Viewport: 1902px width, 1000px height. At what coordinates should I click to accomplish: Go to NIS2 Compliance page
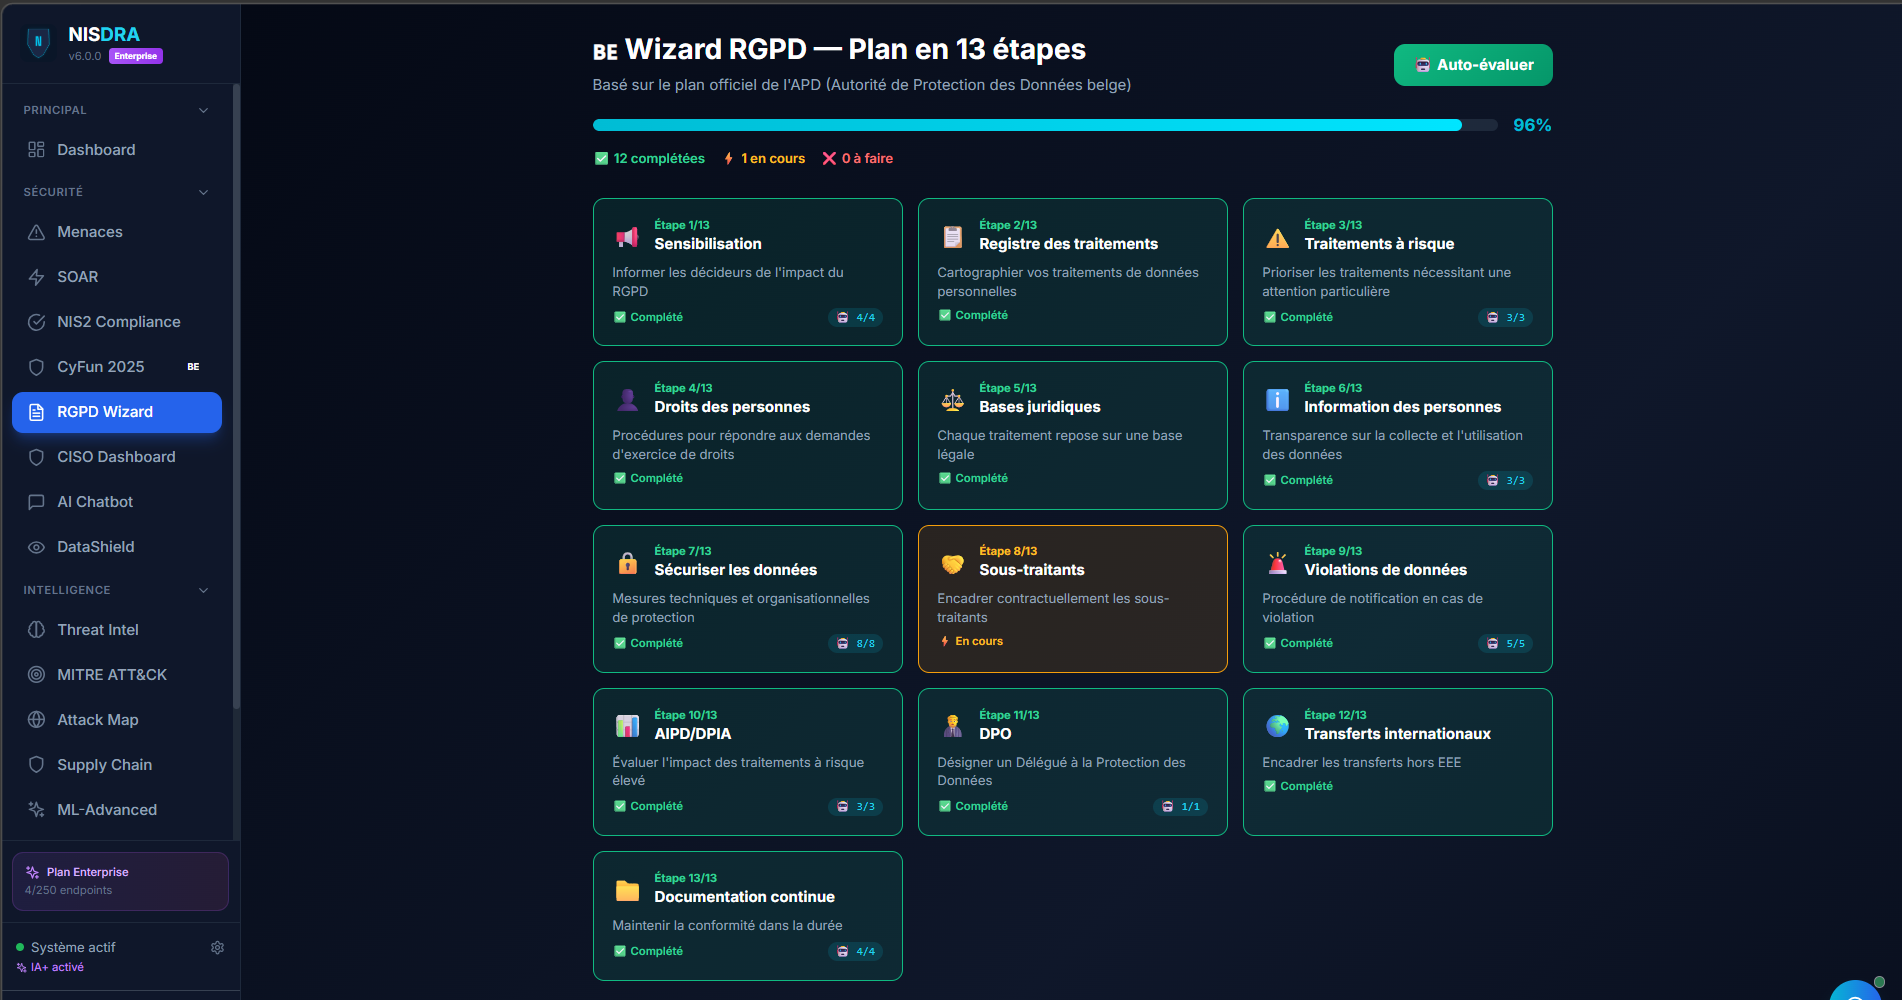117,322
